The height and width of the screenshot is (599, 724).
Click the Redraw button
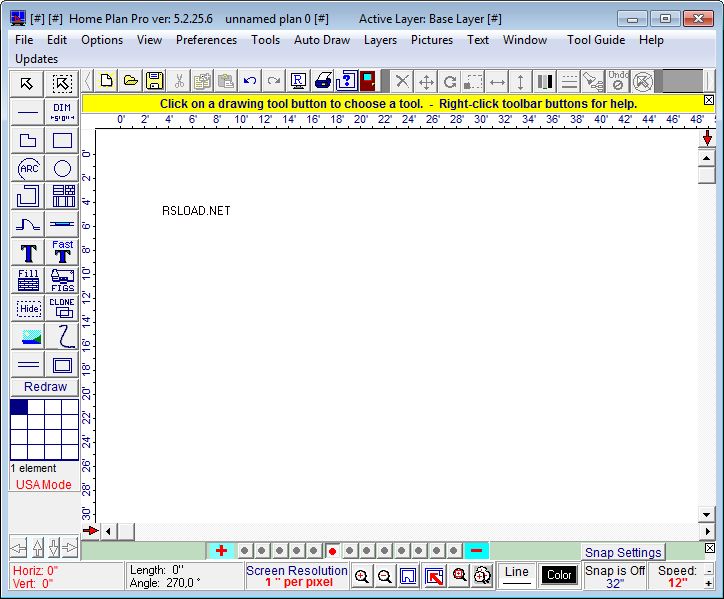tap(45, 387)
